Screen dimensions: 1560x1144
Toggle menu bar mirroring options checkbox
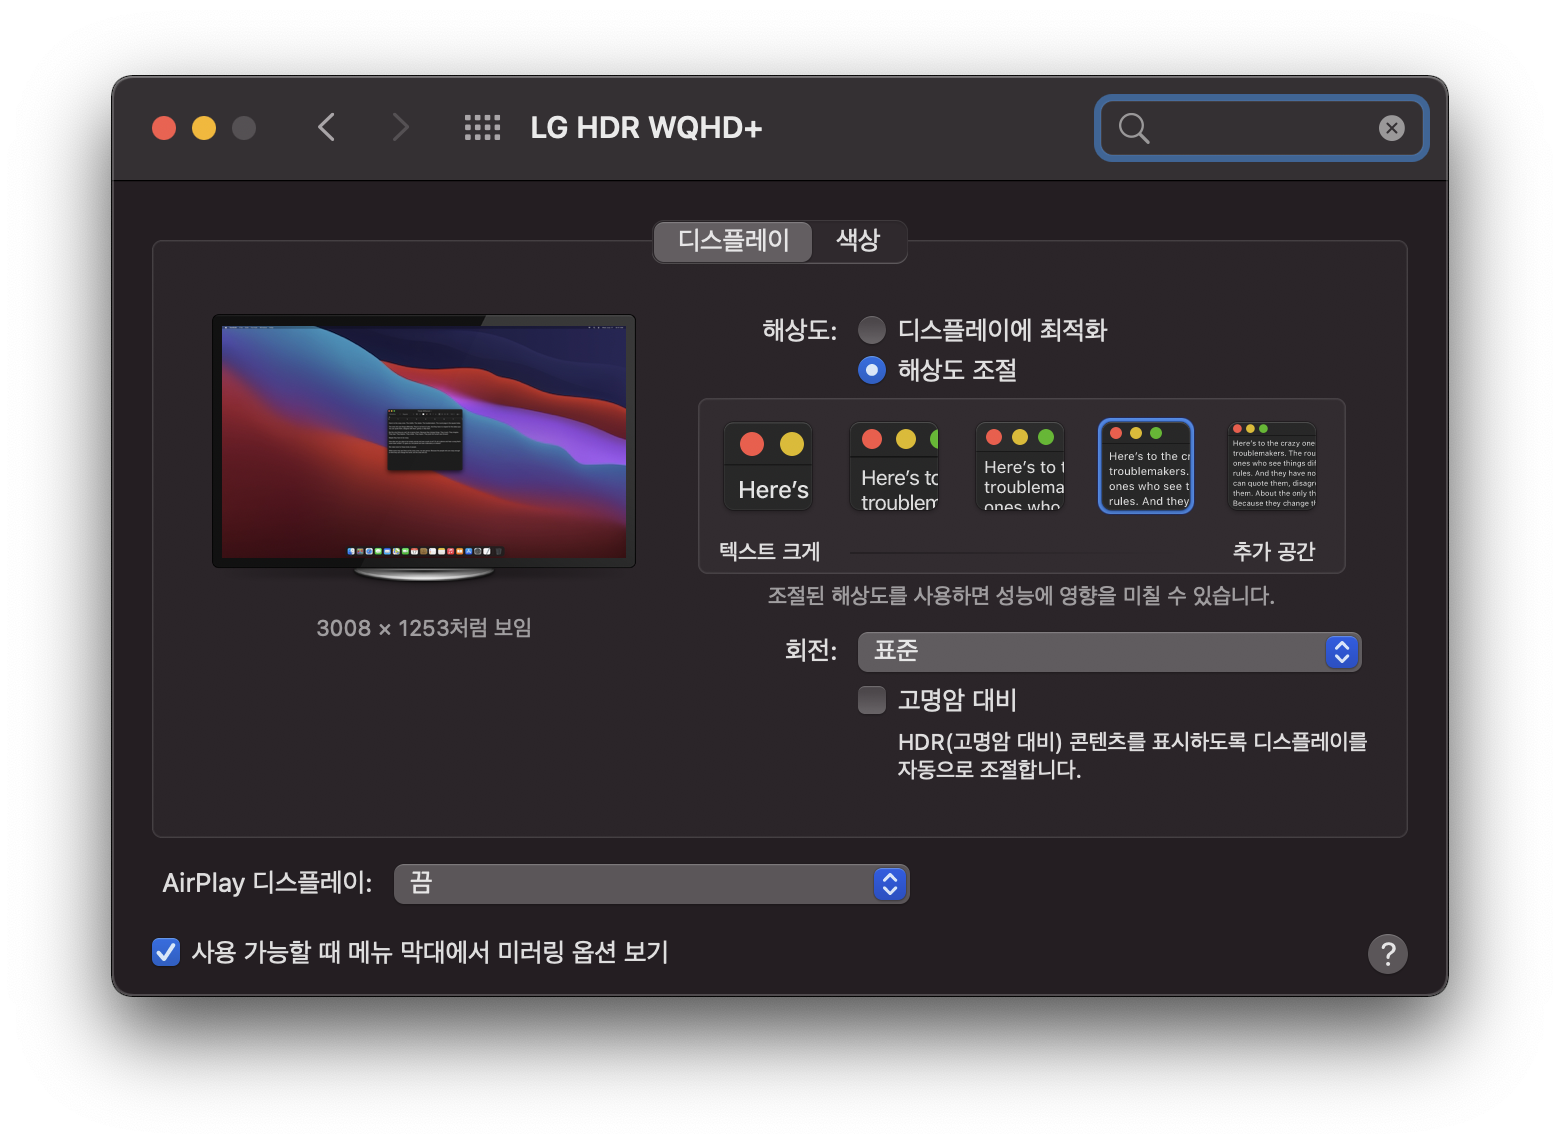pos(166,951)
